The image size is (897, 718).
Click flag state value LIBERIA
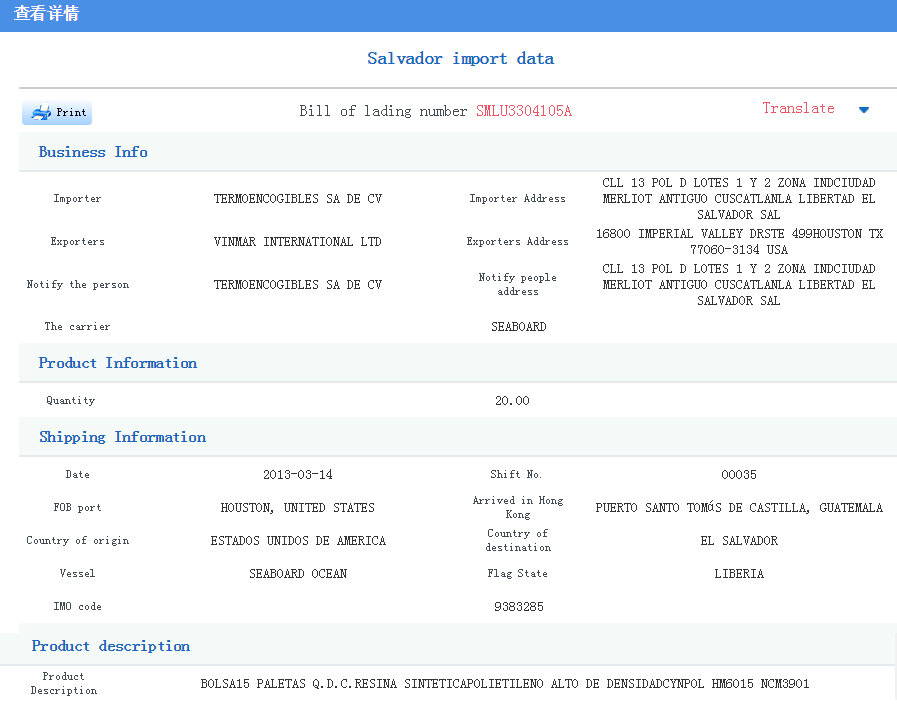tap(739, 573)
